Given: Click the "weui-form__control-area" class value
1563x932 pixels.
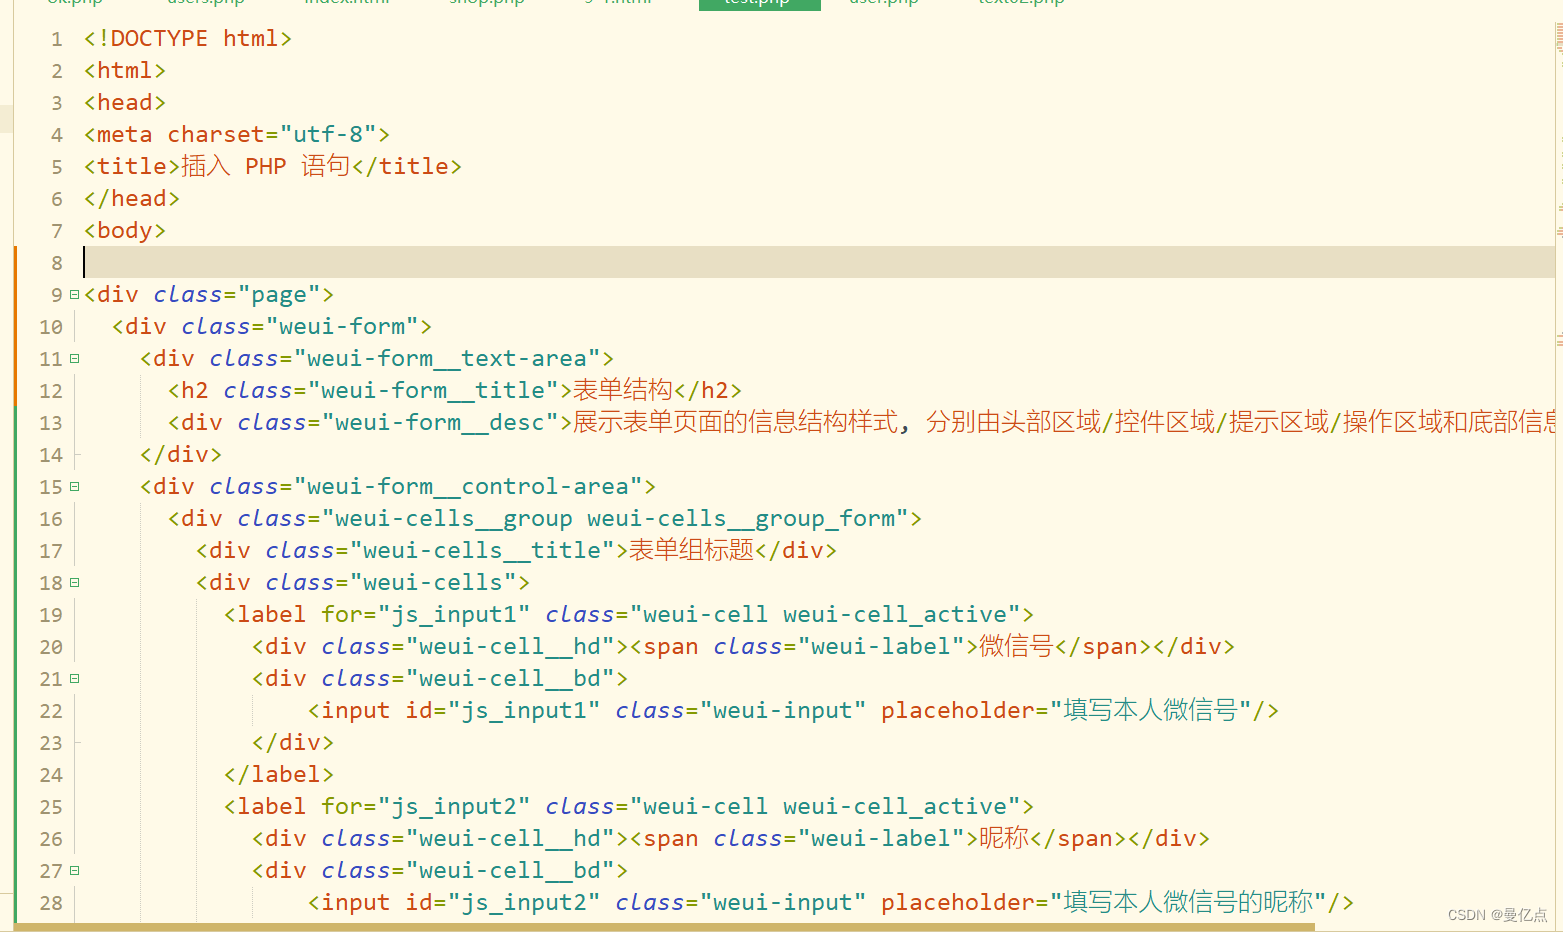Looking at the screenshot, I should [468, 487].
